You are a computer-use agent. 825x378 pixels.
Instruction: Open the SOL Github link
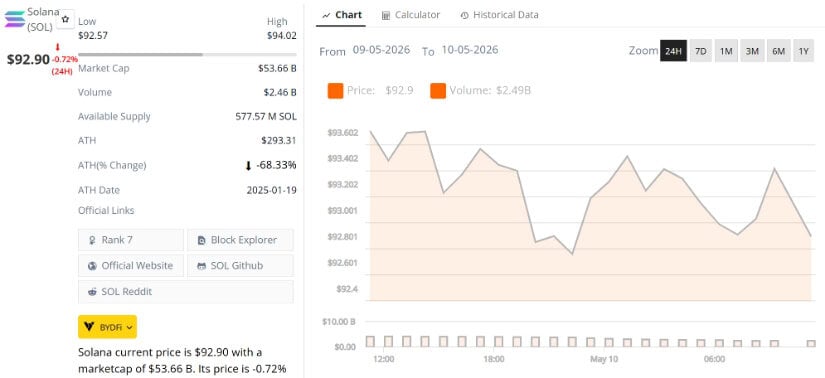pyautogui.click(x=240, y=266)
